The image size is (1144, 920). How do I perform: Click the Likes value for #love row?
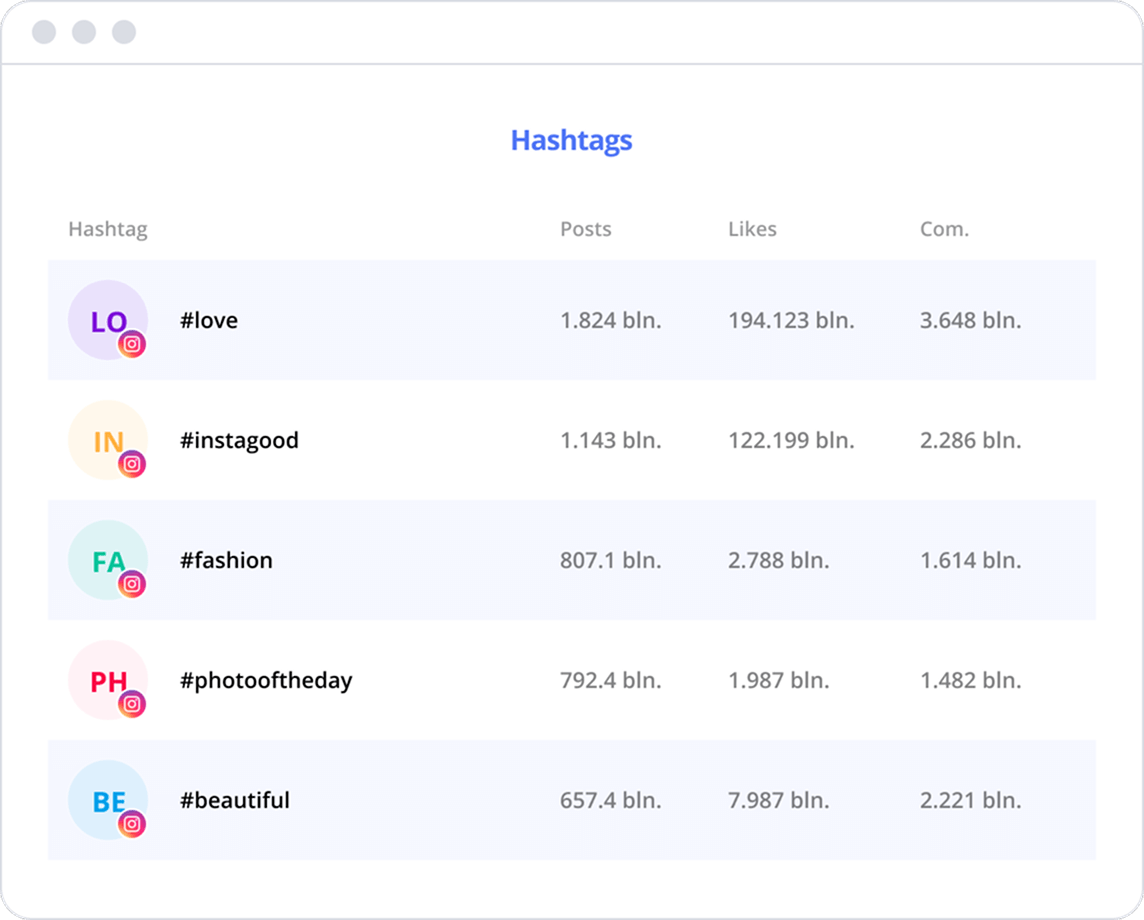(790, 320)
